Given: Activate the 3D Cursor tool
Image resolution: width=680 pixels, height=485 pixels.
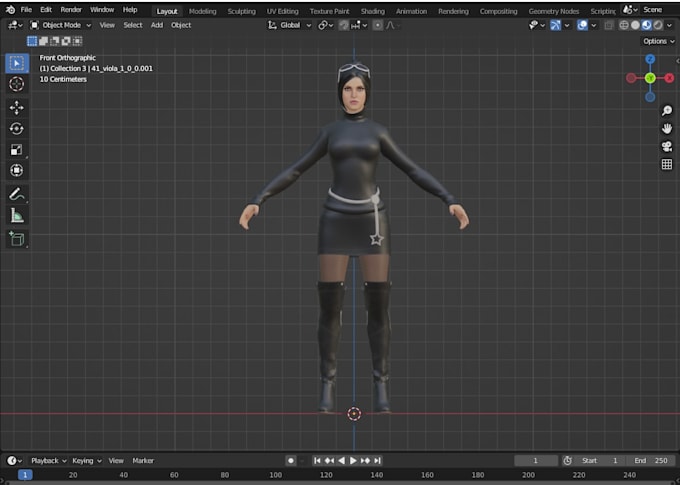Looking at the screenshot, I should 17,84.
